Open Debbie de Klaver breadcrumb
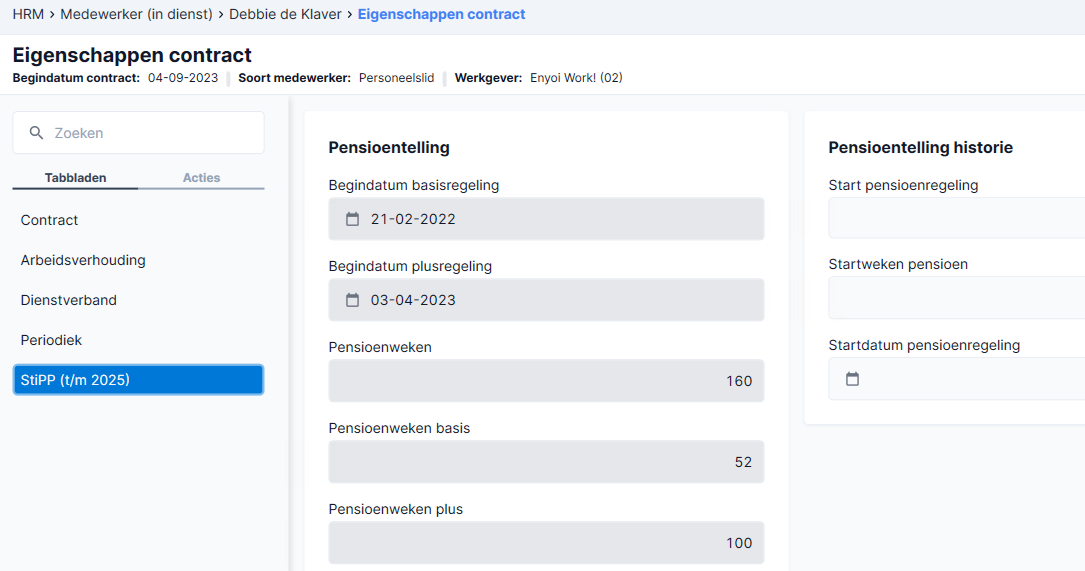 coord(285,15)
